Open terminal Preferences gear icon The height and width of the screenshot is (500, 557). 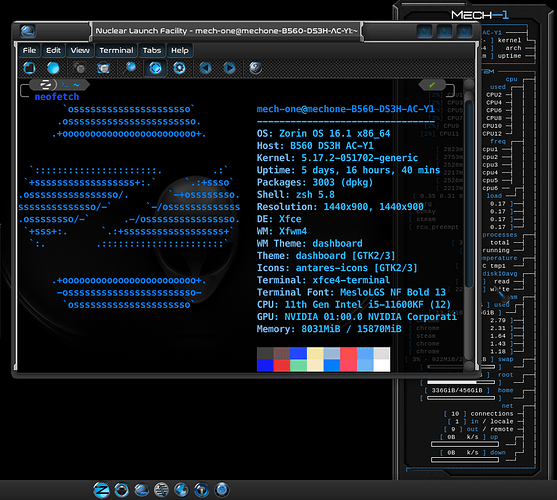coord(179,67)
